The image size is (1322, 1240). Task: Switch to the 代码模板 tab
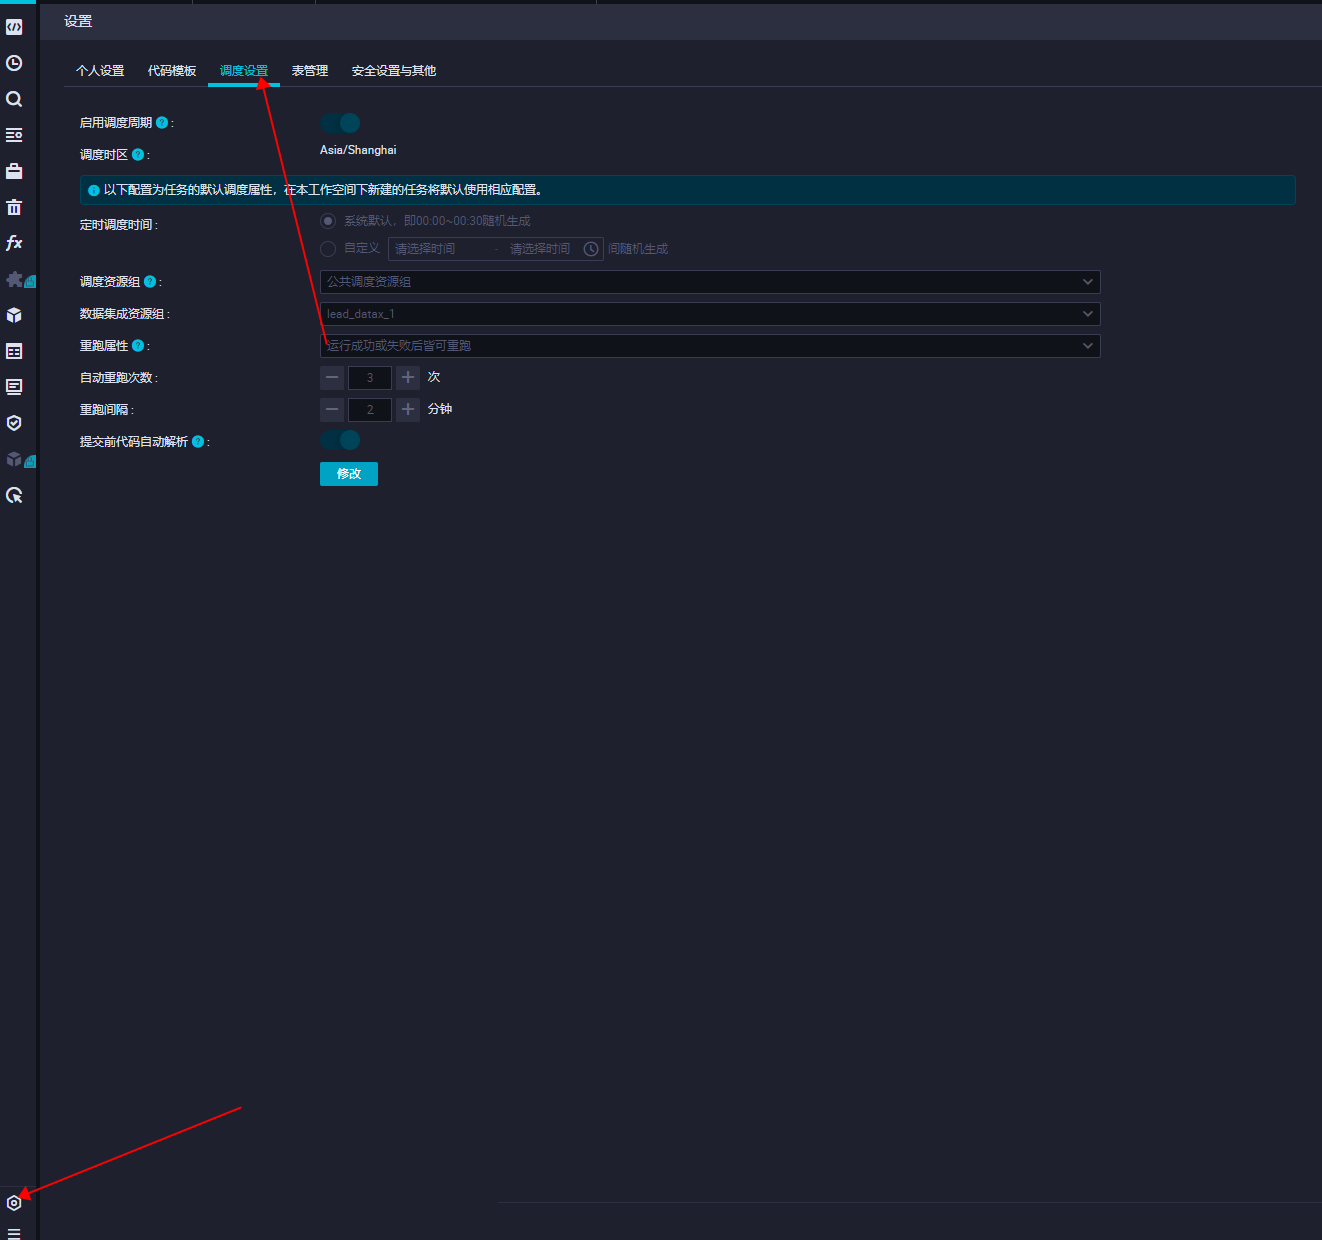point(172,71)
